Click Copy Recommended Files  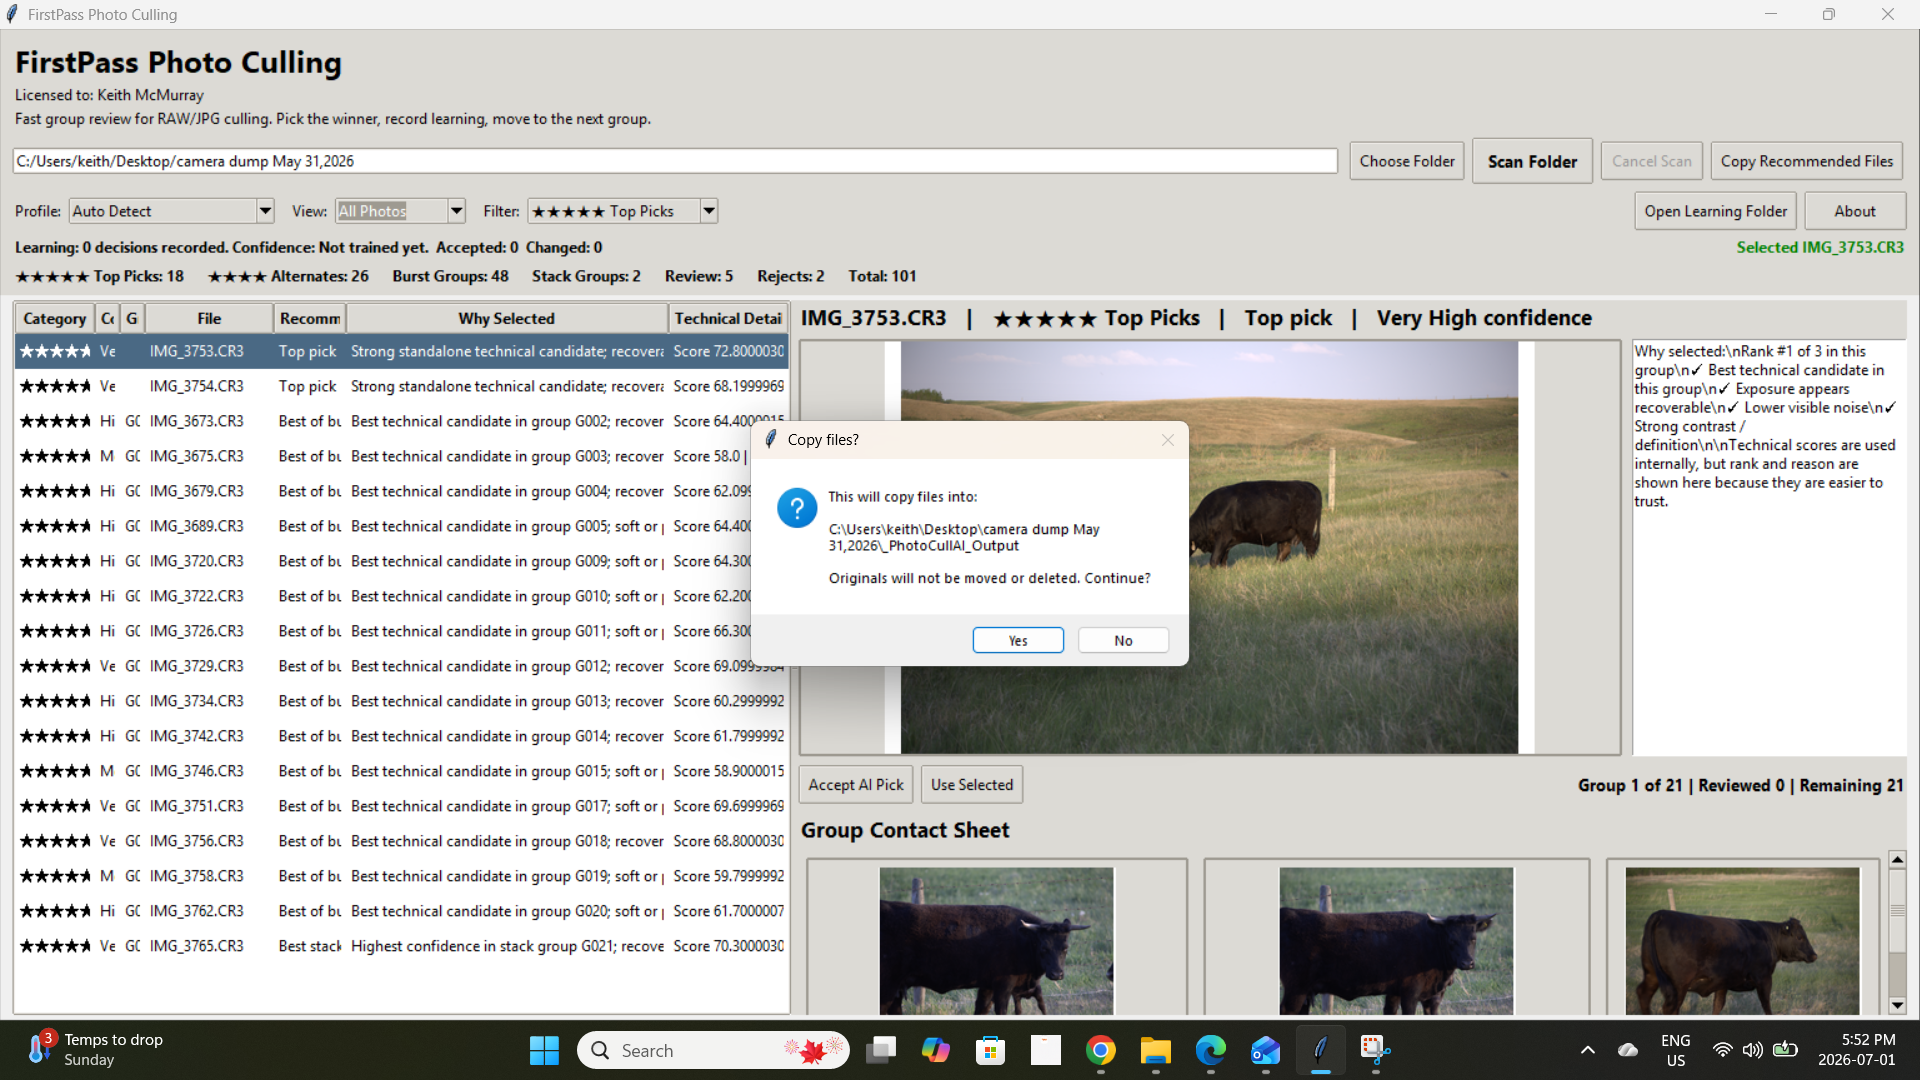1806,161
